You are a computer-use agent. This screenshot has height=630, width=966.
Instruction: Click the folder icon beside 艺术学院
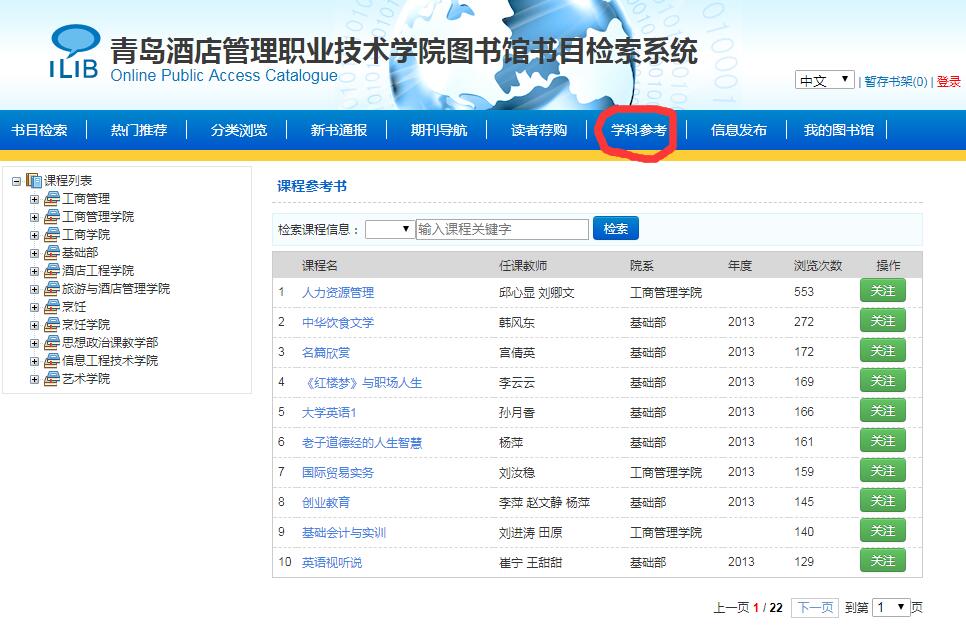point(52,379)
